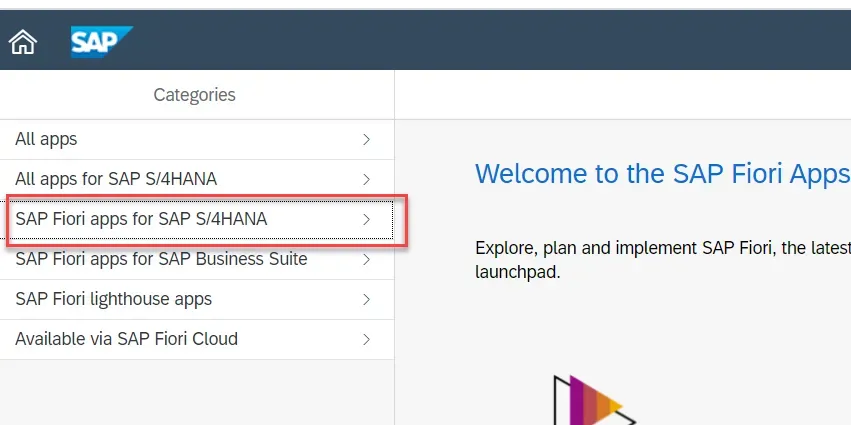
Task: Open the All apps for SAP S/4HANA label
Action: tap(116, 179)
